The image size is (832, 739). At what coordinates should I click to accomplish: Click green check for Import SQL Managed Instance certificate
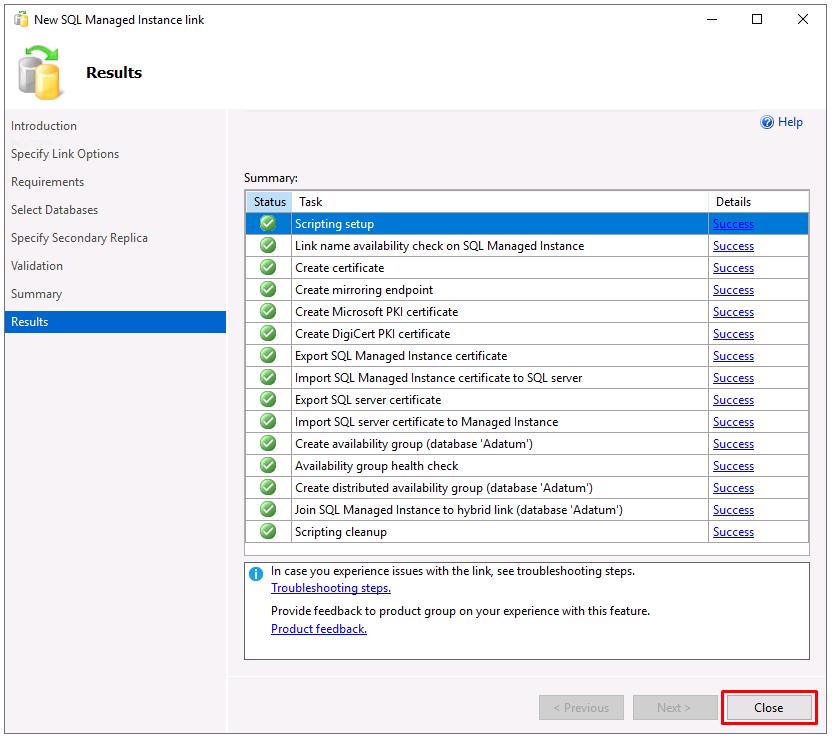pos(268,377)
